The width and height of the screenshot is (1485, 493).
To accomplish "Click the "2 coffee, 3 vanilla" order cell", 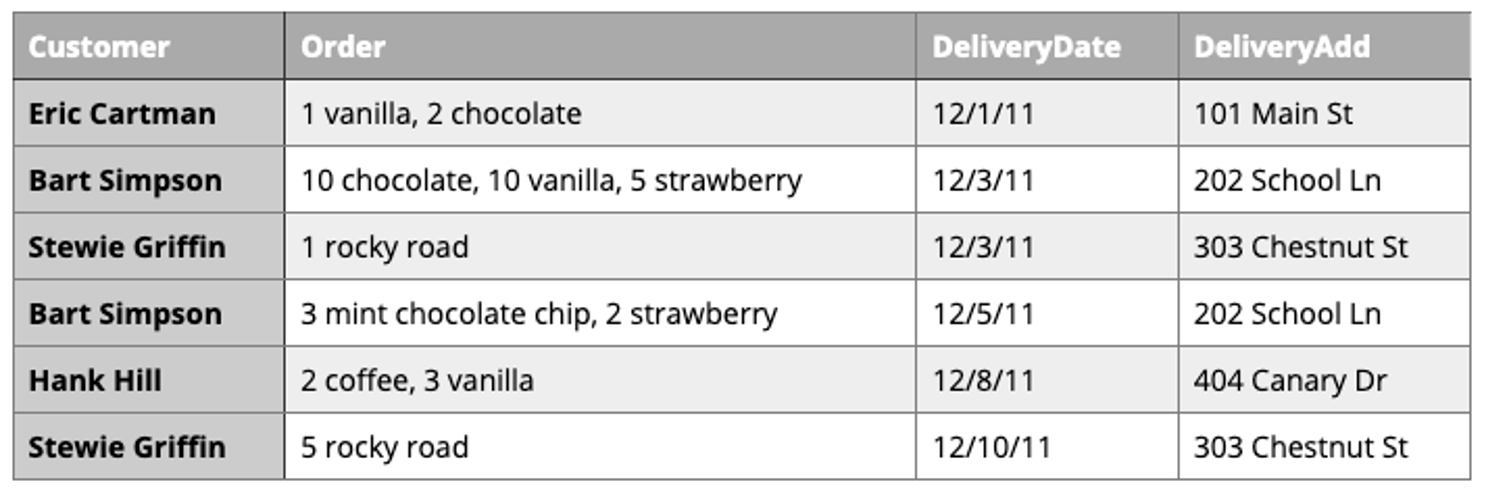I will [417, 381].
